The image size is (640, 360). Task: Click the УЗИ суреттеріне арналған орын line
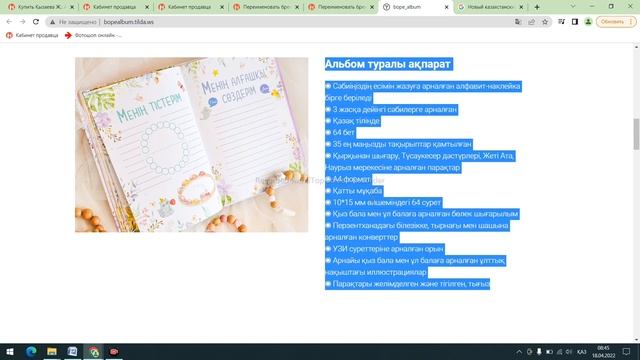click(x=384, y=249)
